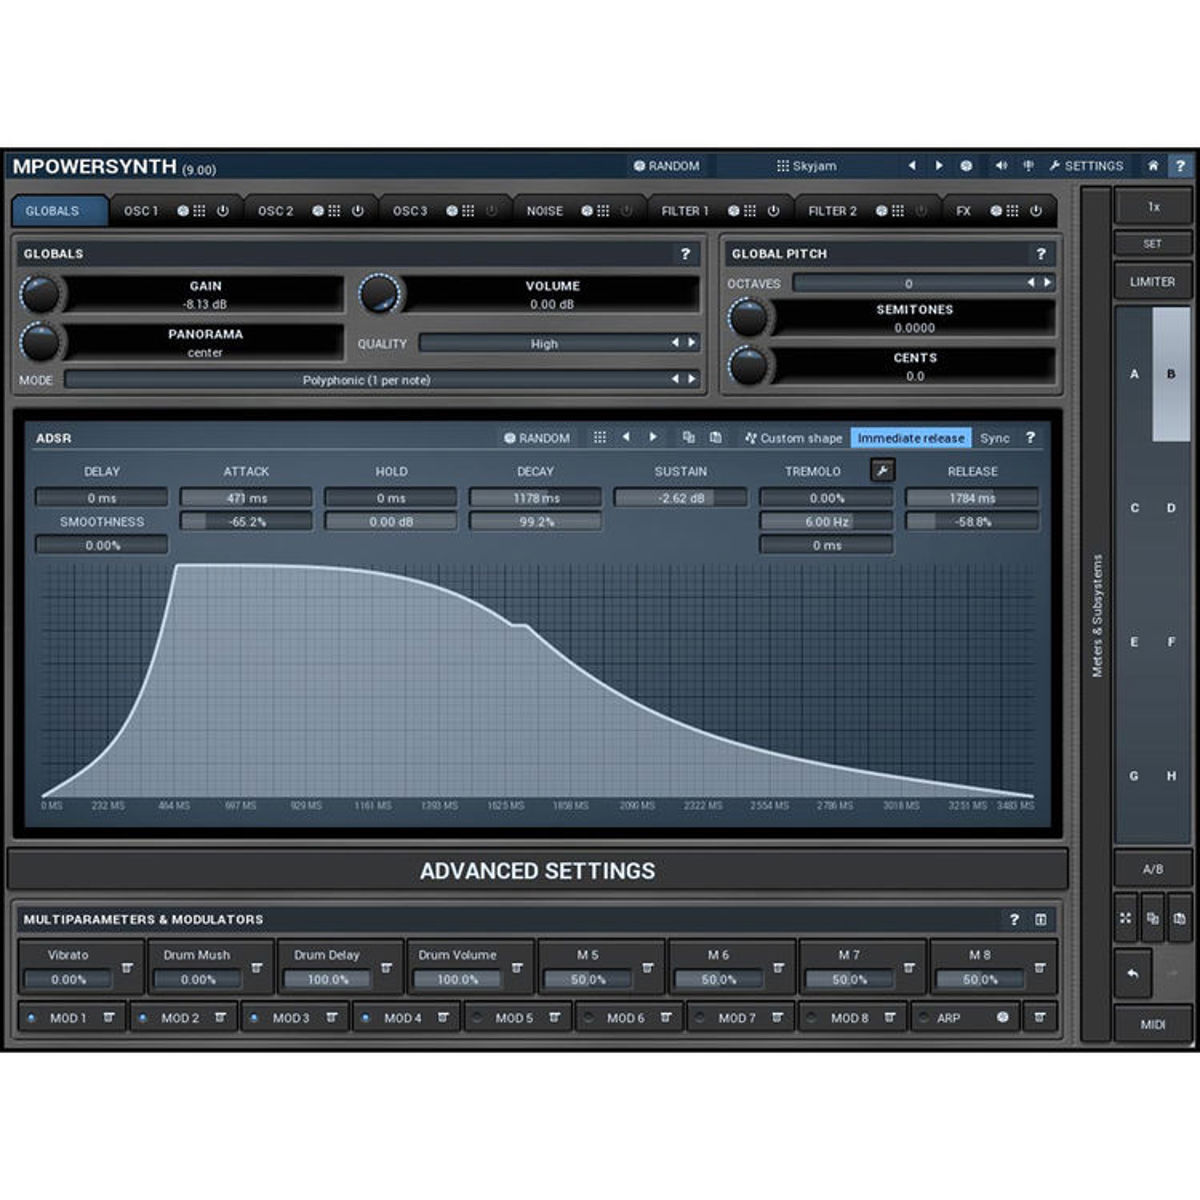
Task: Click fullscreen arrows icon above undo
Action: pyautogui.click(x=1126, y=918)
